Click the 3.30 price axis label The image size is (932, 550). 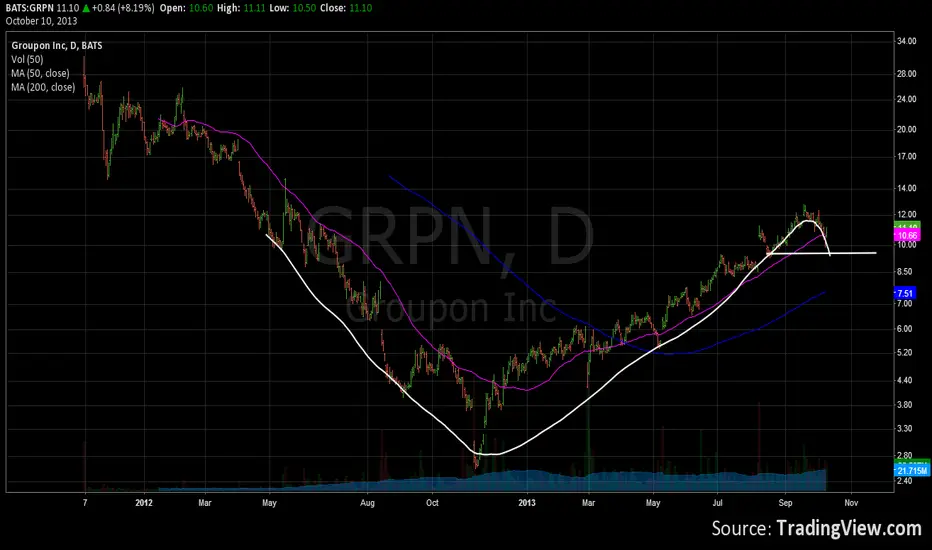pyautogui.click(x=904, y=429)
